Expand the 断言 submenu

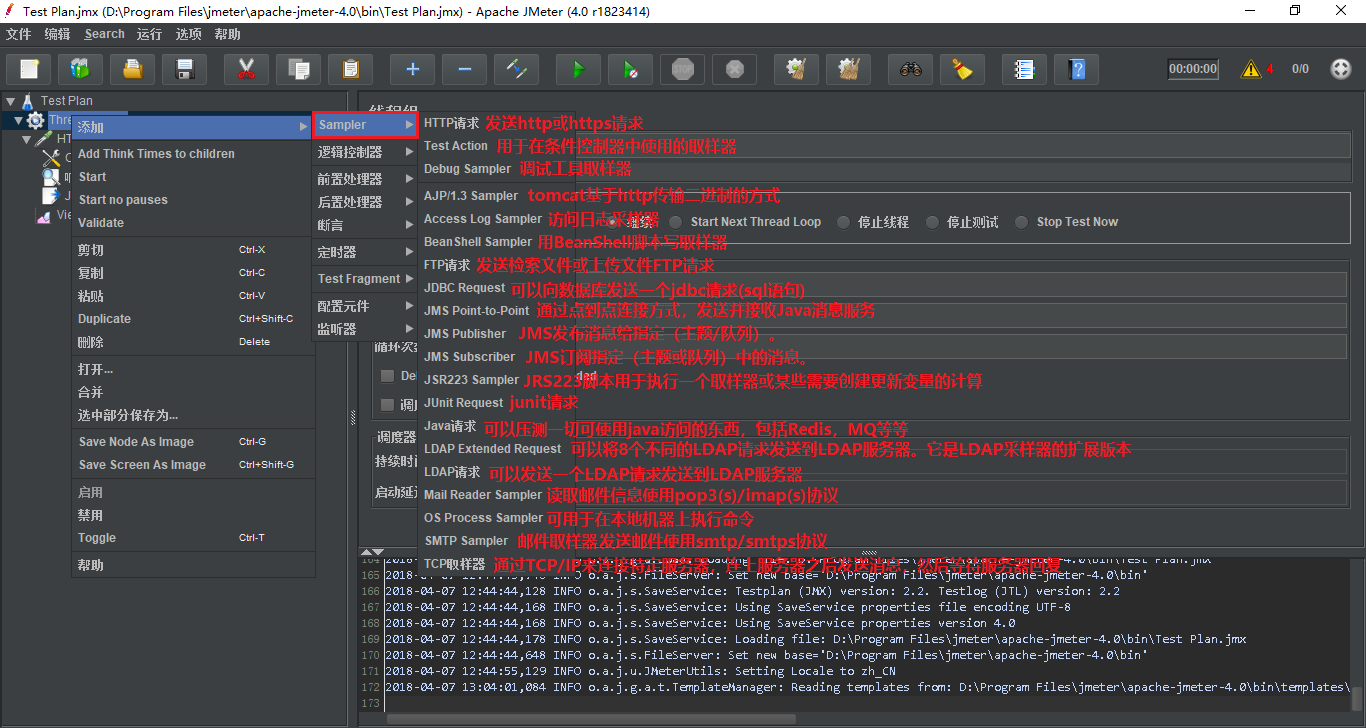pyautogui.click(x=365, y=225)
